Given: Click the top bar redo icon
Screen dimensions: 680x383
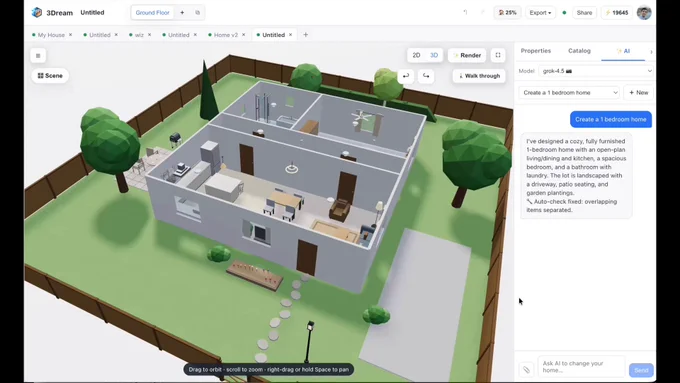Looking at the screenshot, I should pos(482,13).
